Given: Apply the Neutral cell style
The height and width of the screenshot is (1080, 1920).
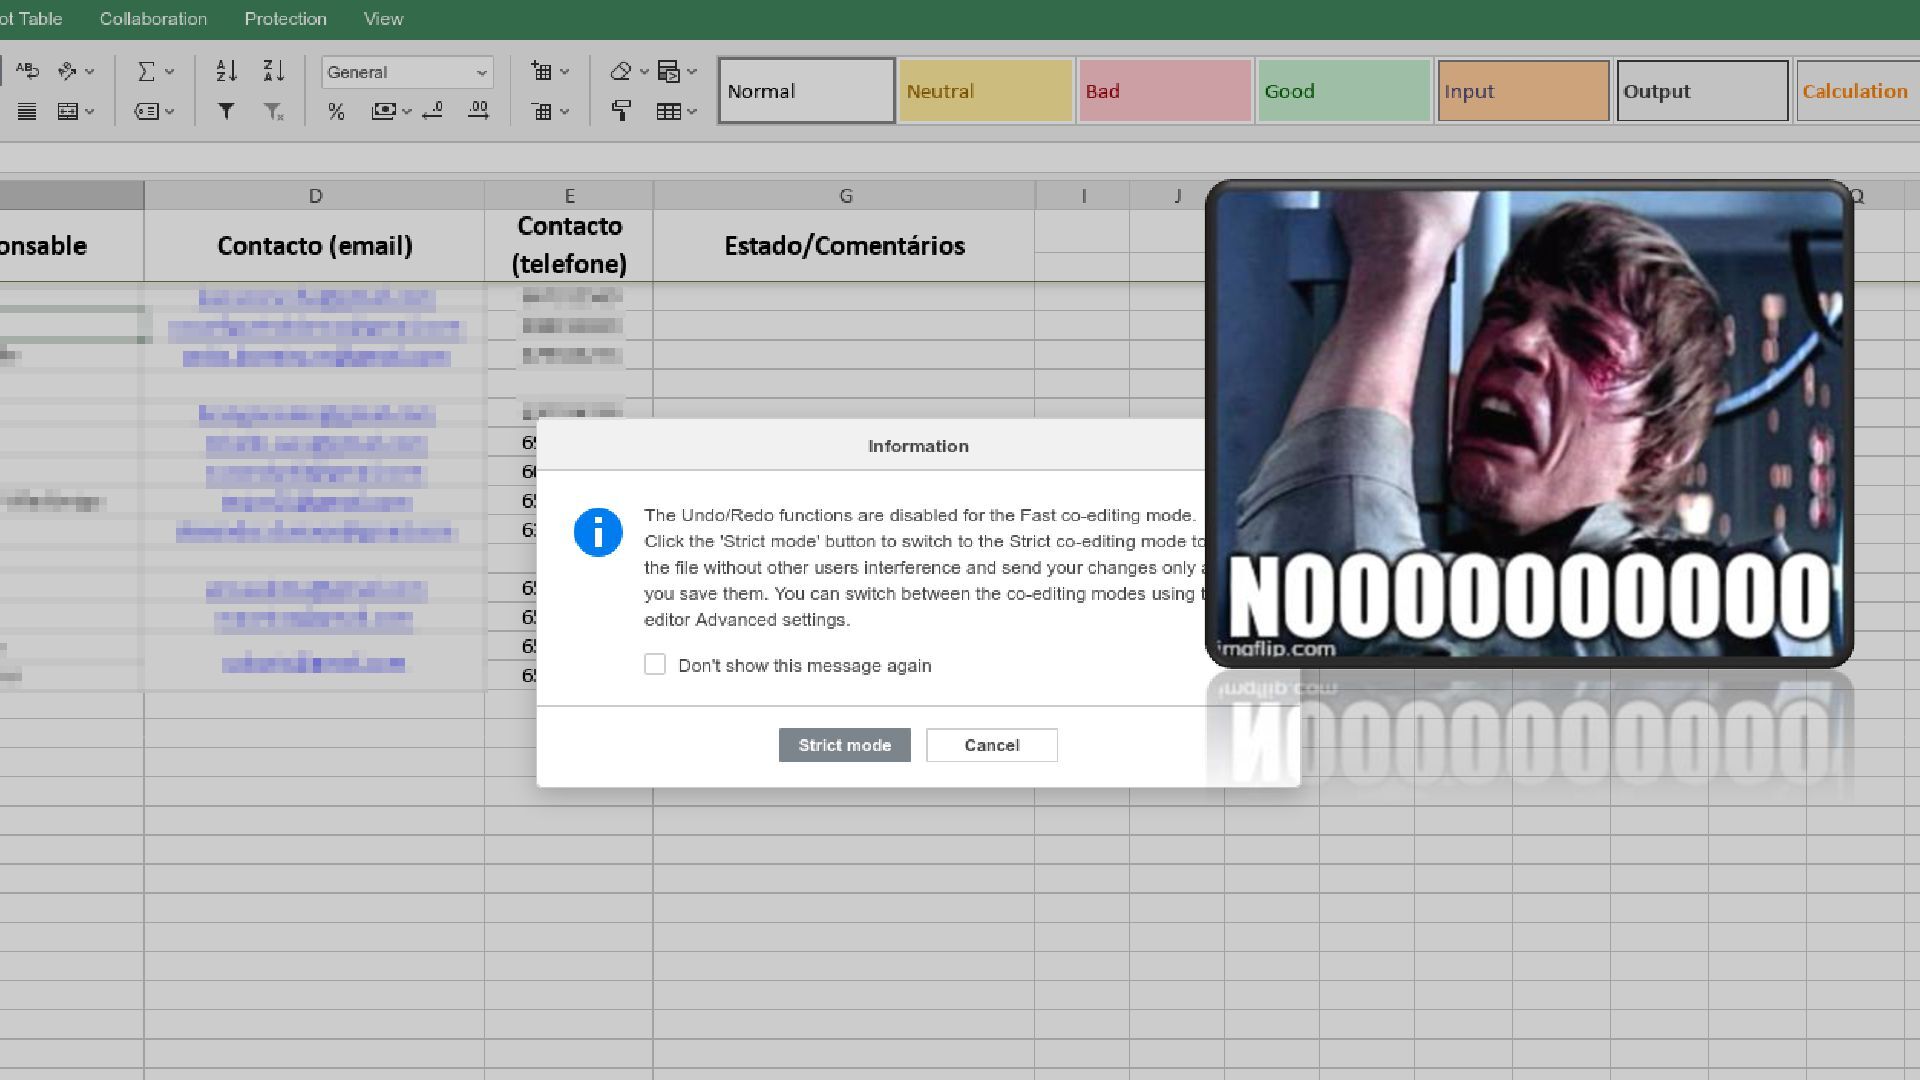Looking at the screenshot, I should pyautogui.click(x=985, y=91).
